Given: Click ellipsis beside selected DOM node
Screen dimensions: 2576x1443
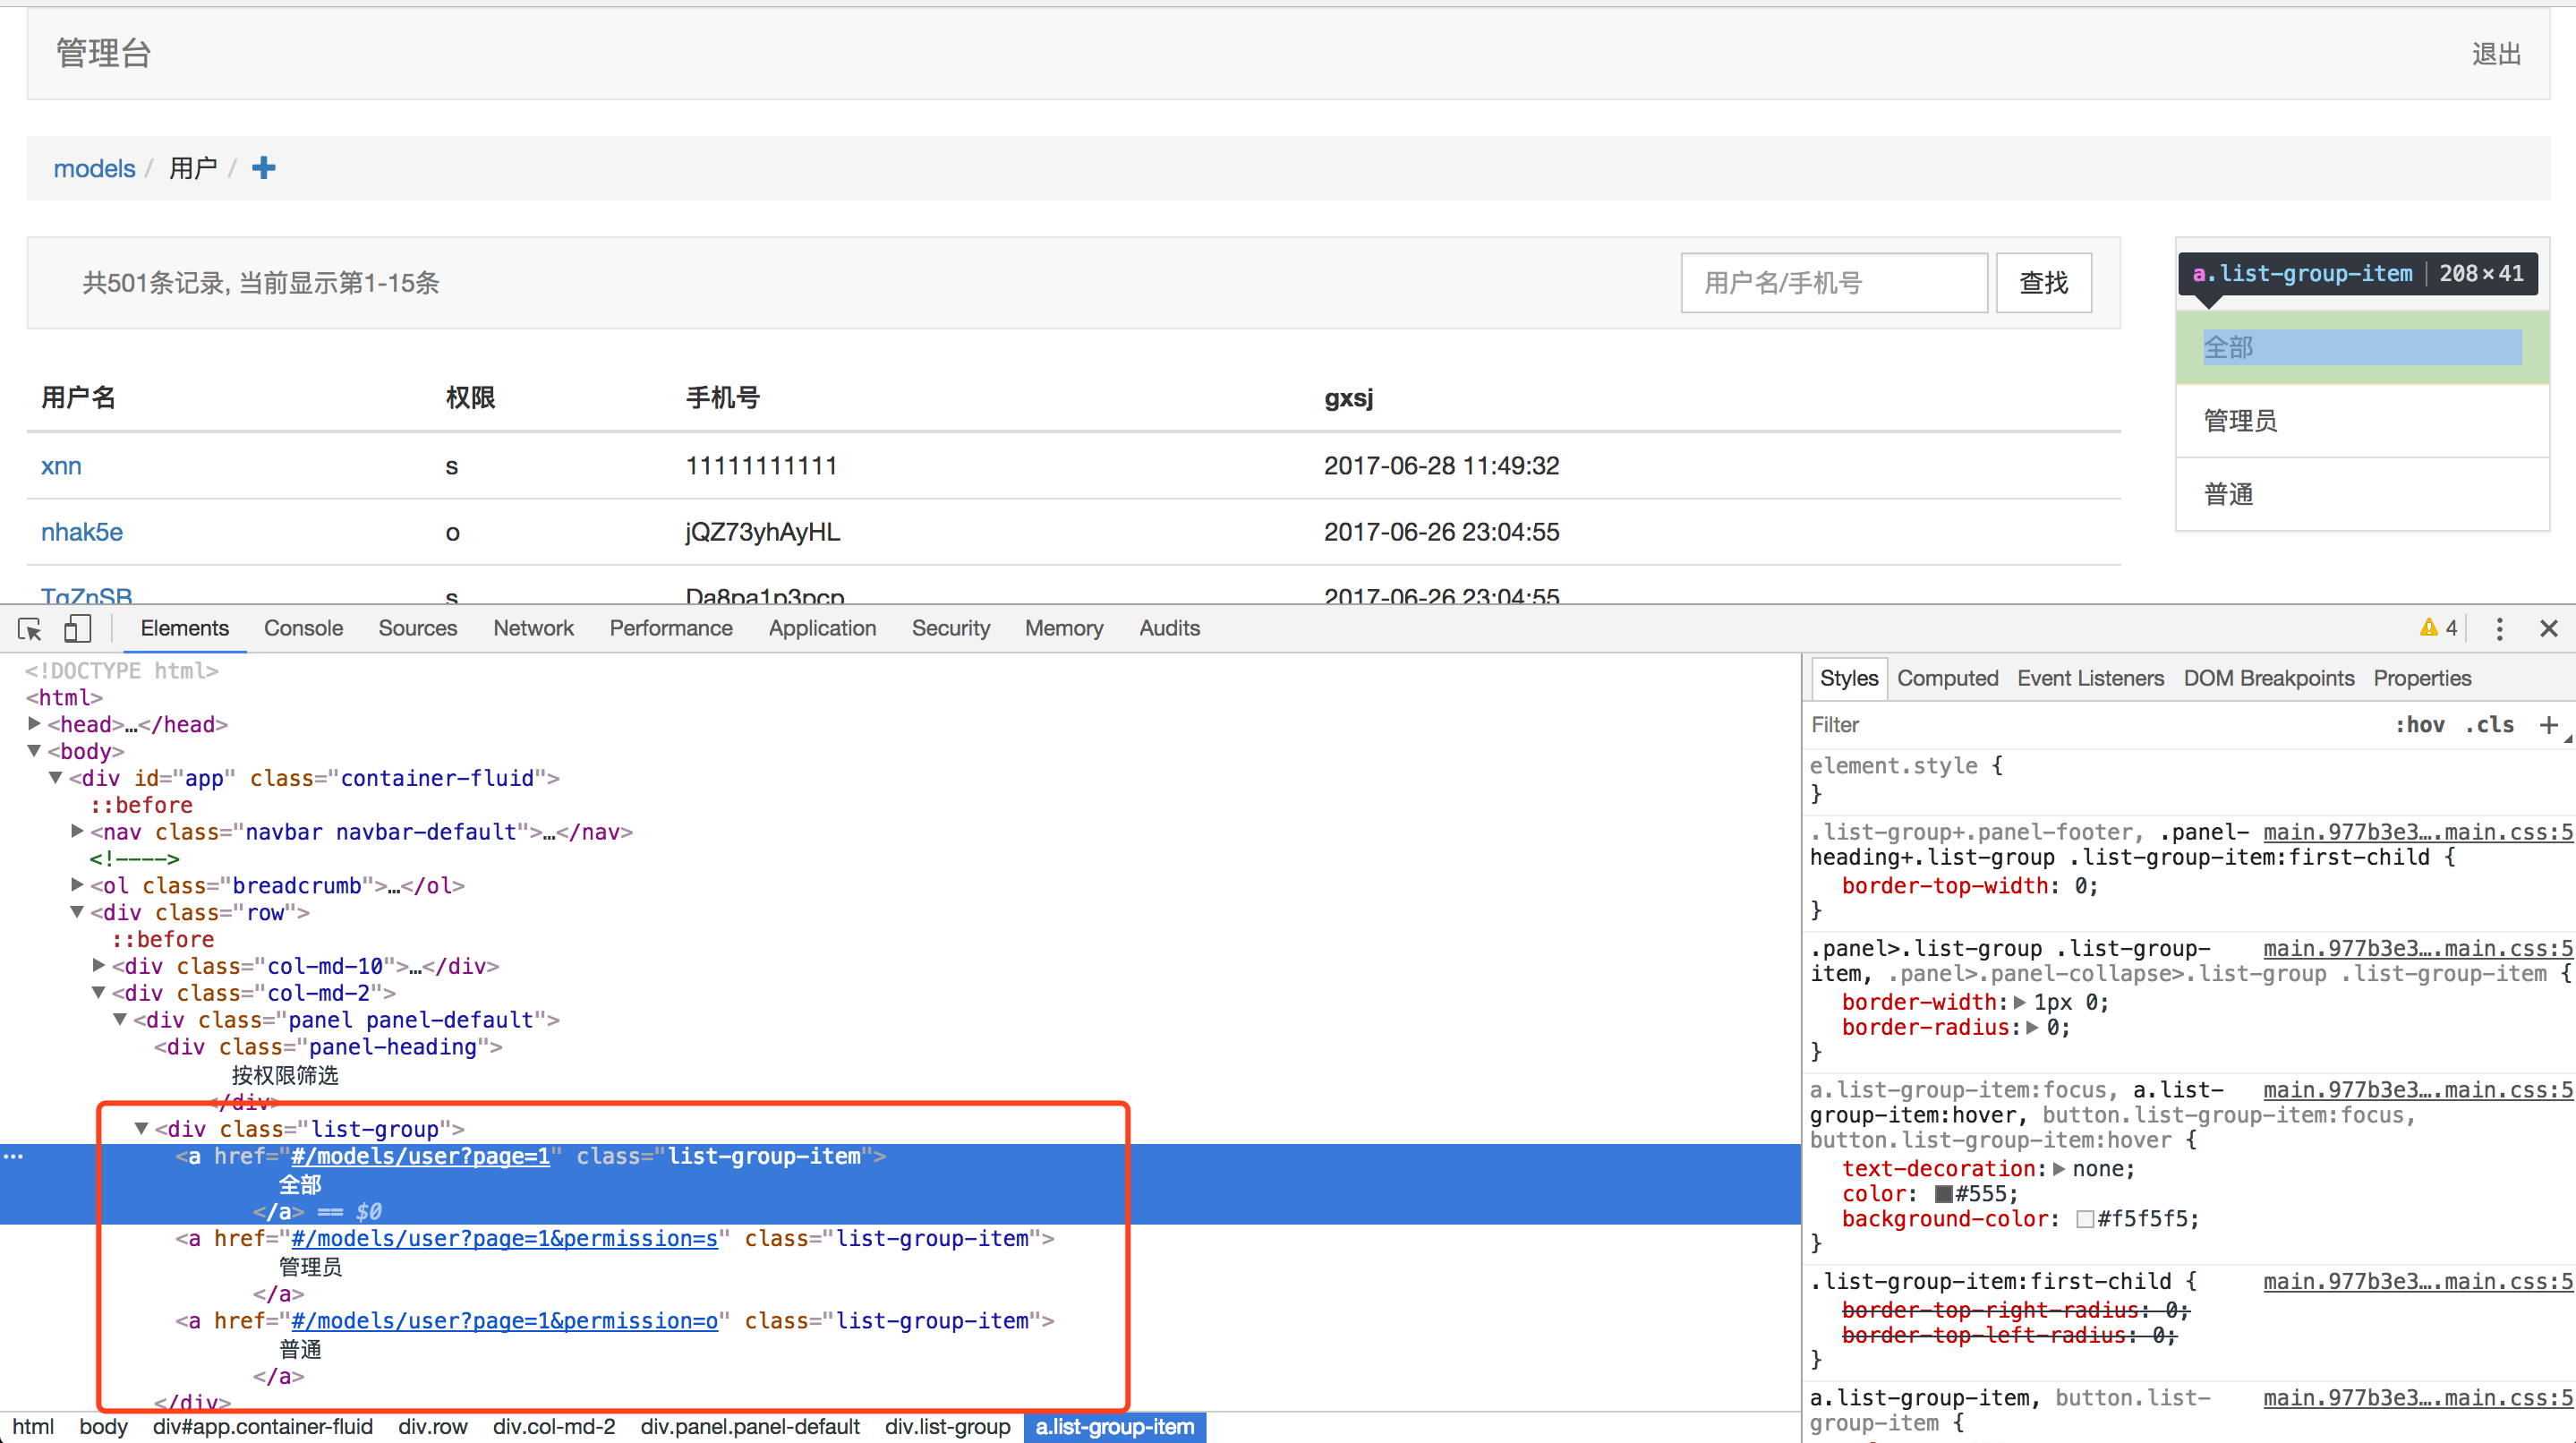Looking at the screenshot, I should pyautogui.click(x=13, y=1156).
